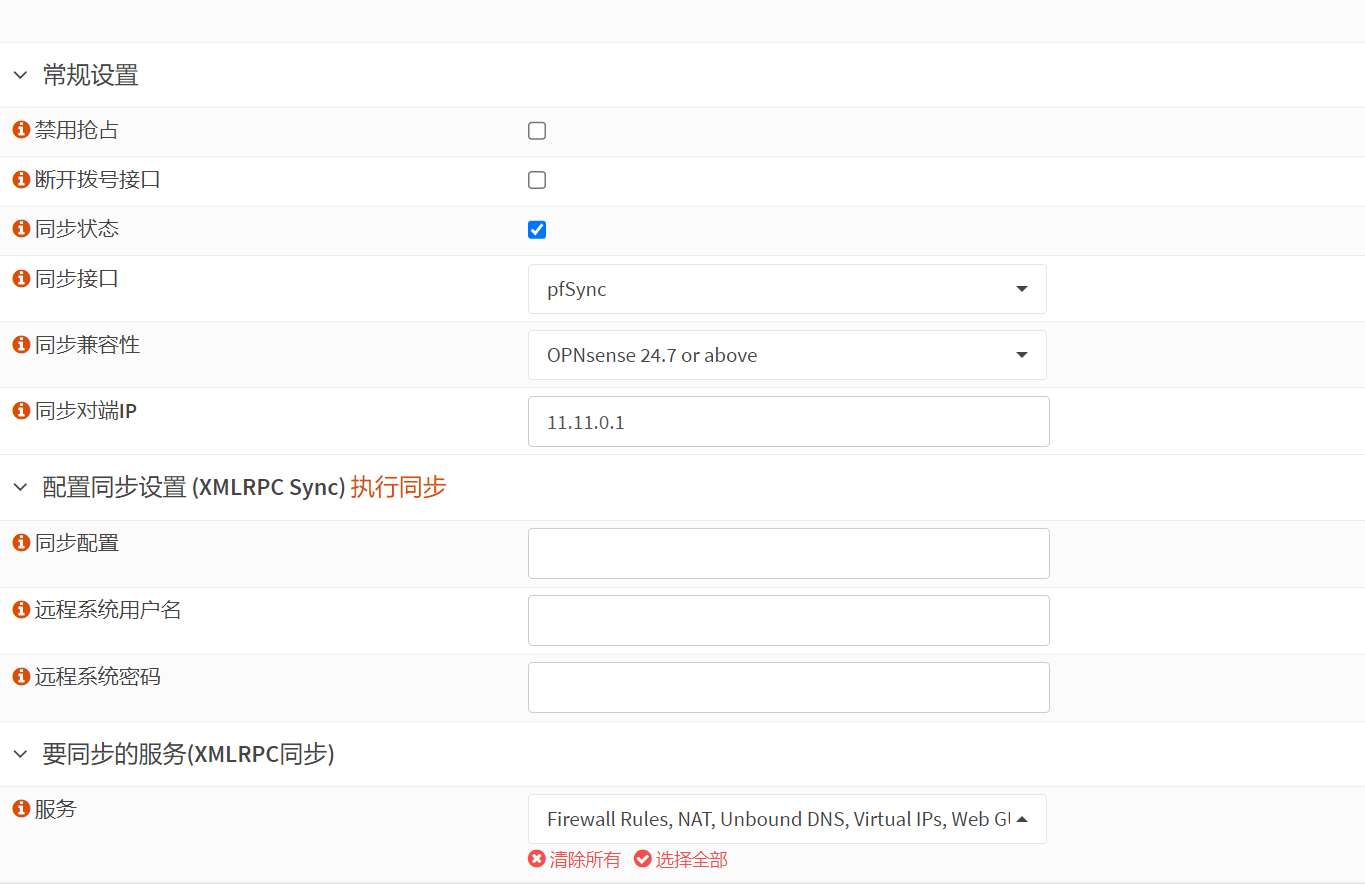Uncheck the 同步状态 checkbox
Screen dimensions: 1365x884
click(x=537, y=230)
